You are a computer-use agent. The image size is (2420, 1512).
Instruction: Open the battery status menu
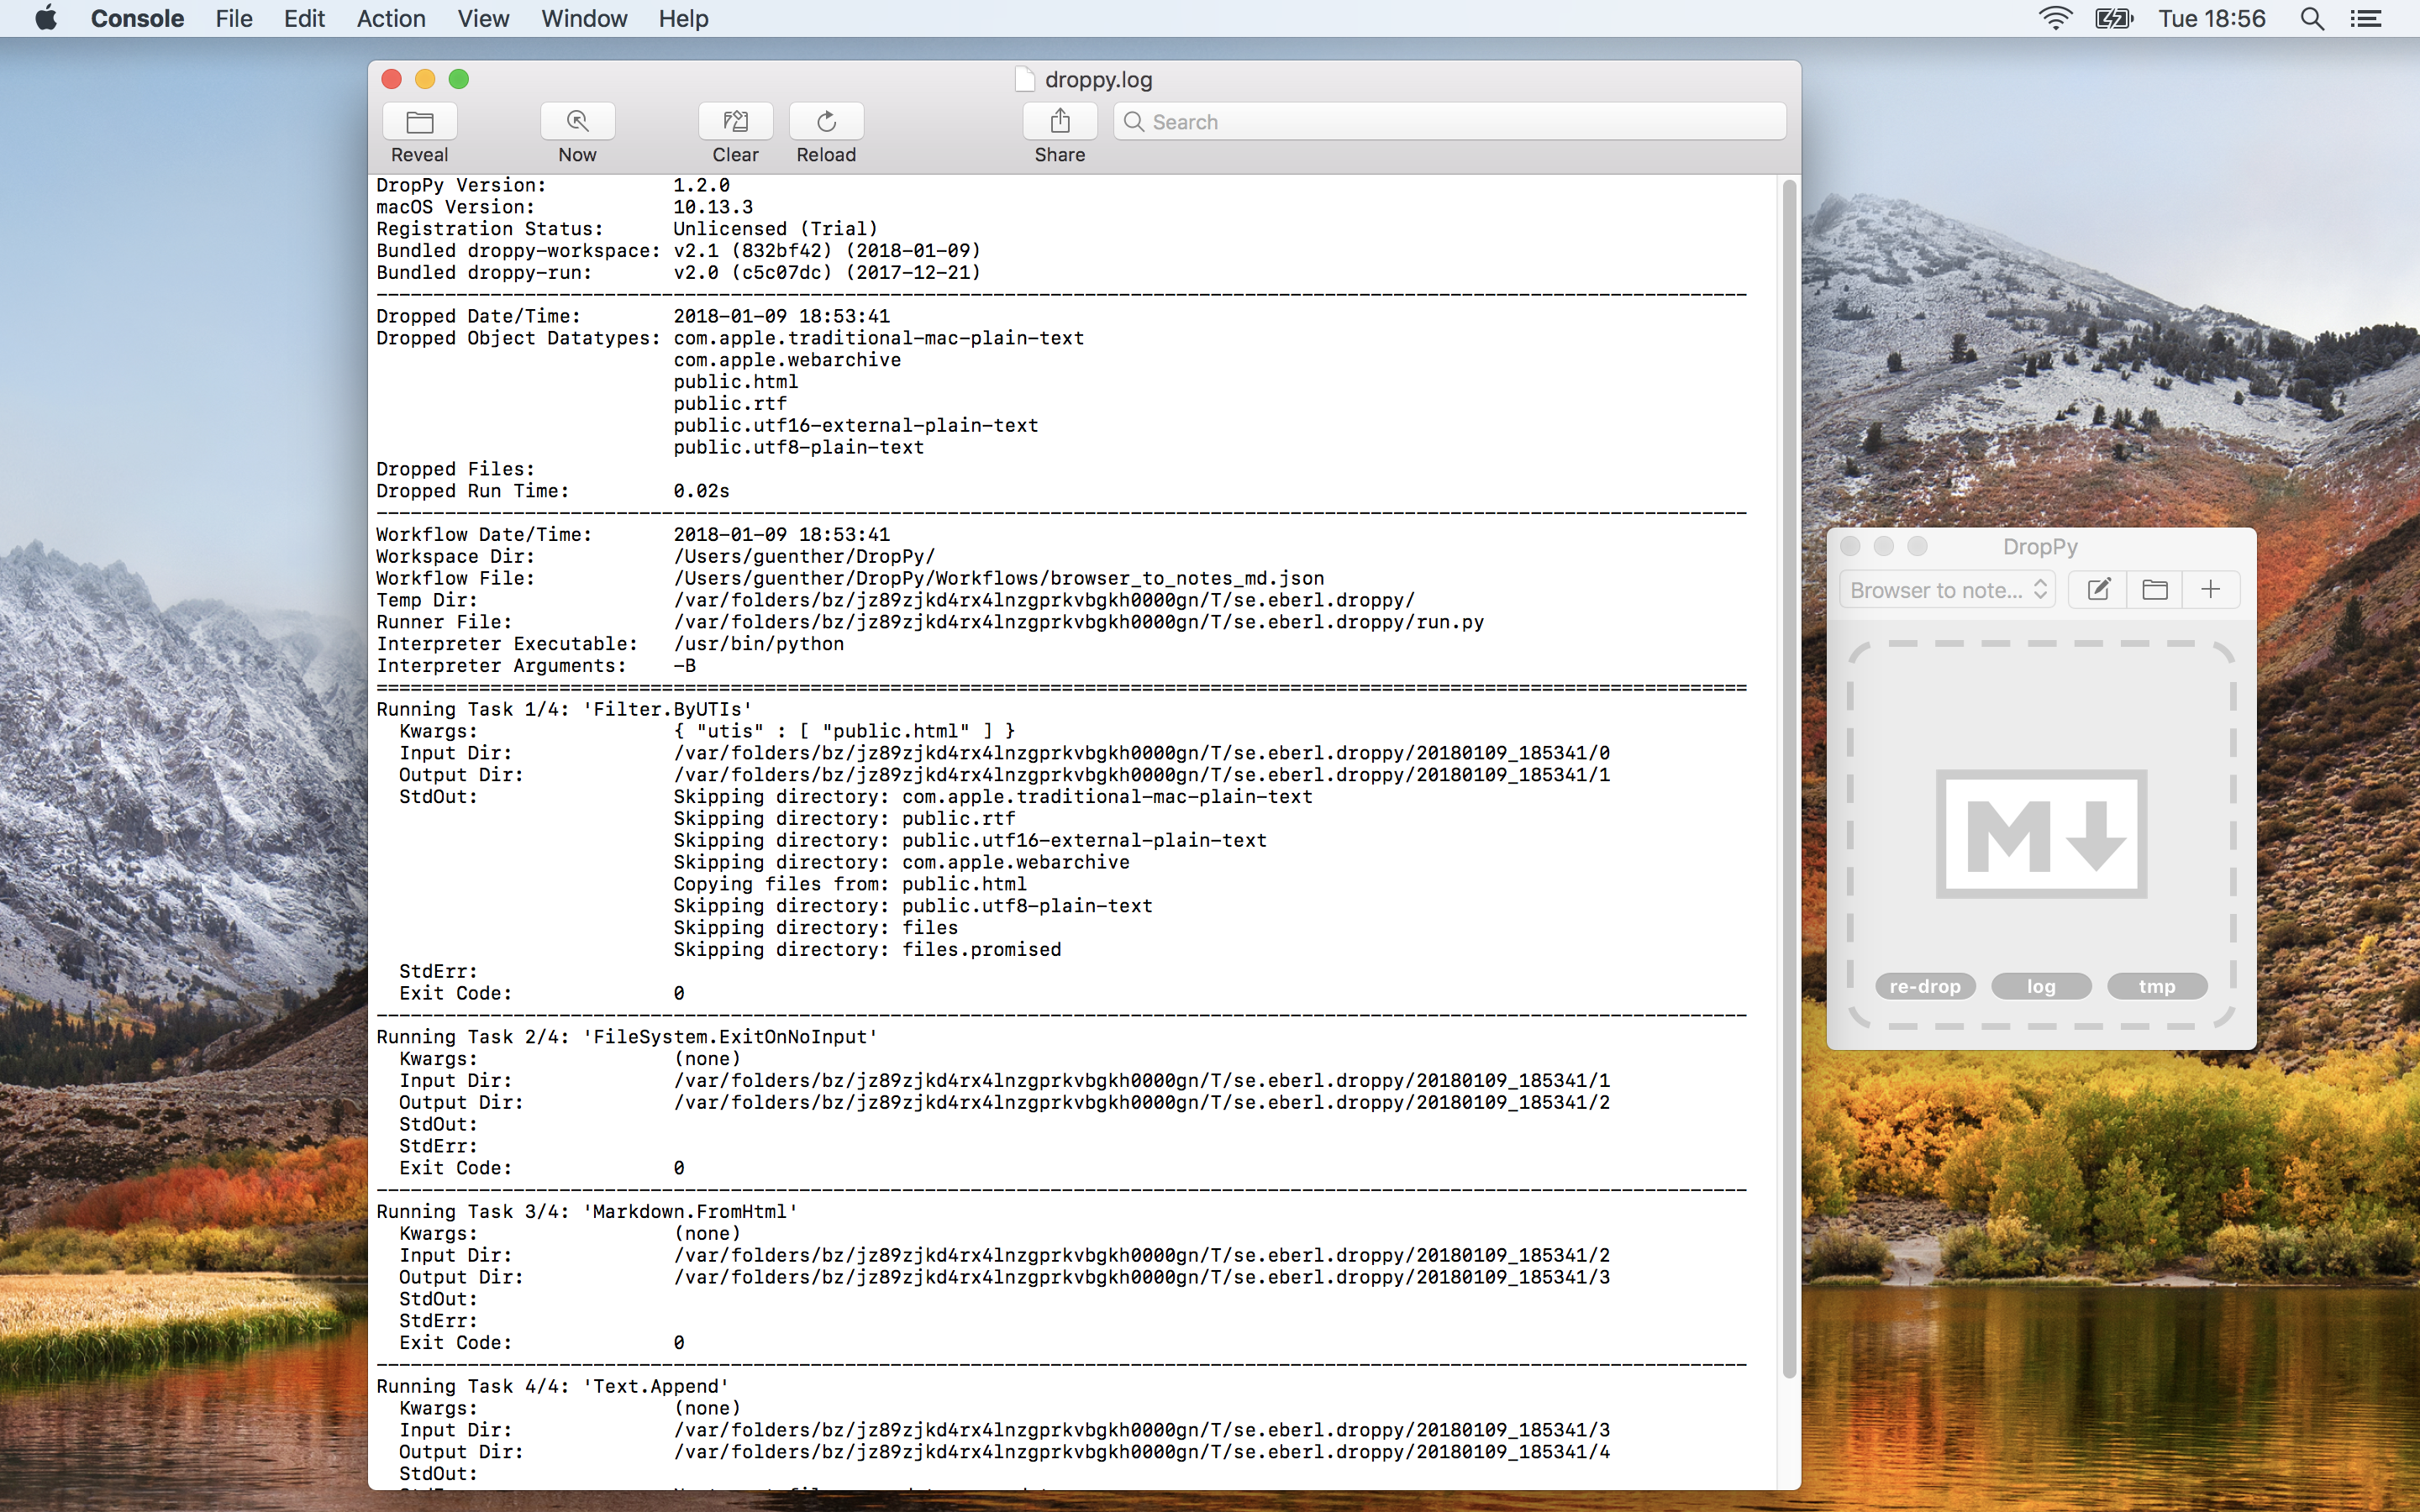pos(2113,19)
